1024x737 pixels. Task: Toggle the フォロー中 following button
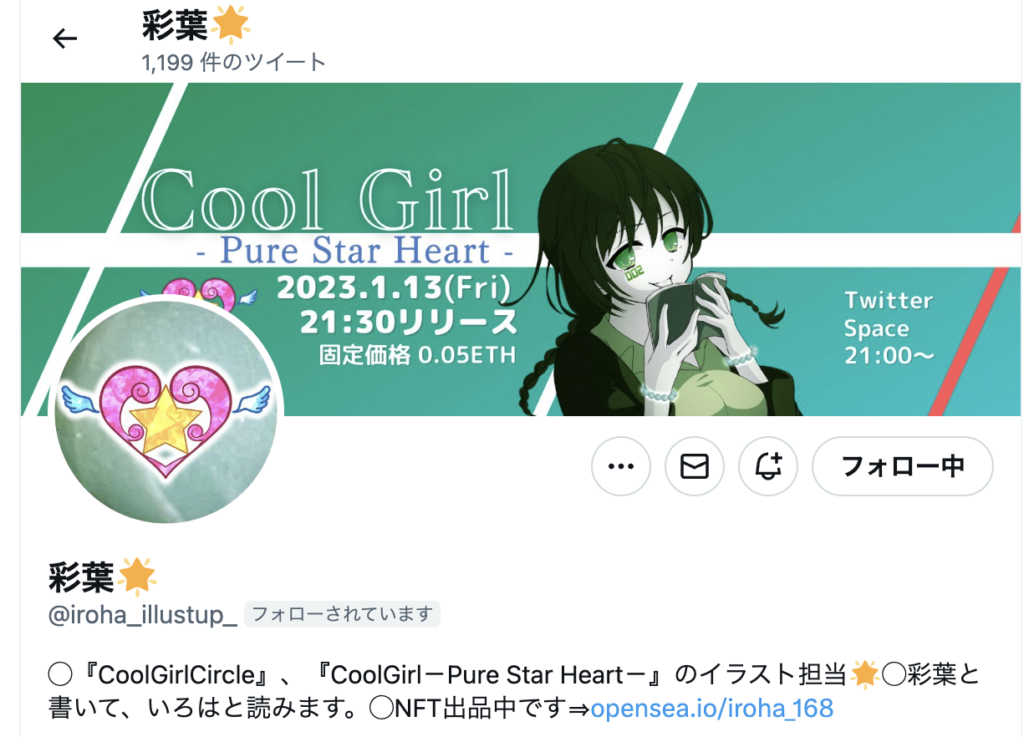(903, 466)
